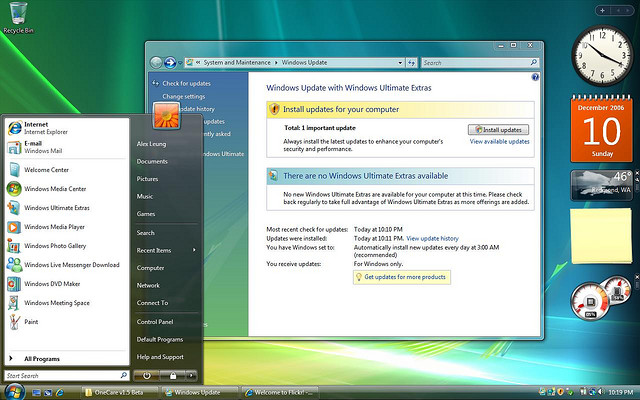The height and width of the screenshot is (400, 640).
Task: Expand the Recent Items submenu
Action: 167,250
